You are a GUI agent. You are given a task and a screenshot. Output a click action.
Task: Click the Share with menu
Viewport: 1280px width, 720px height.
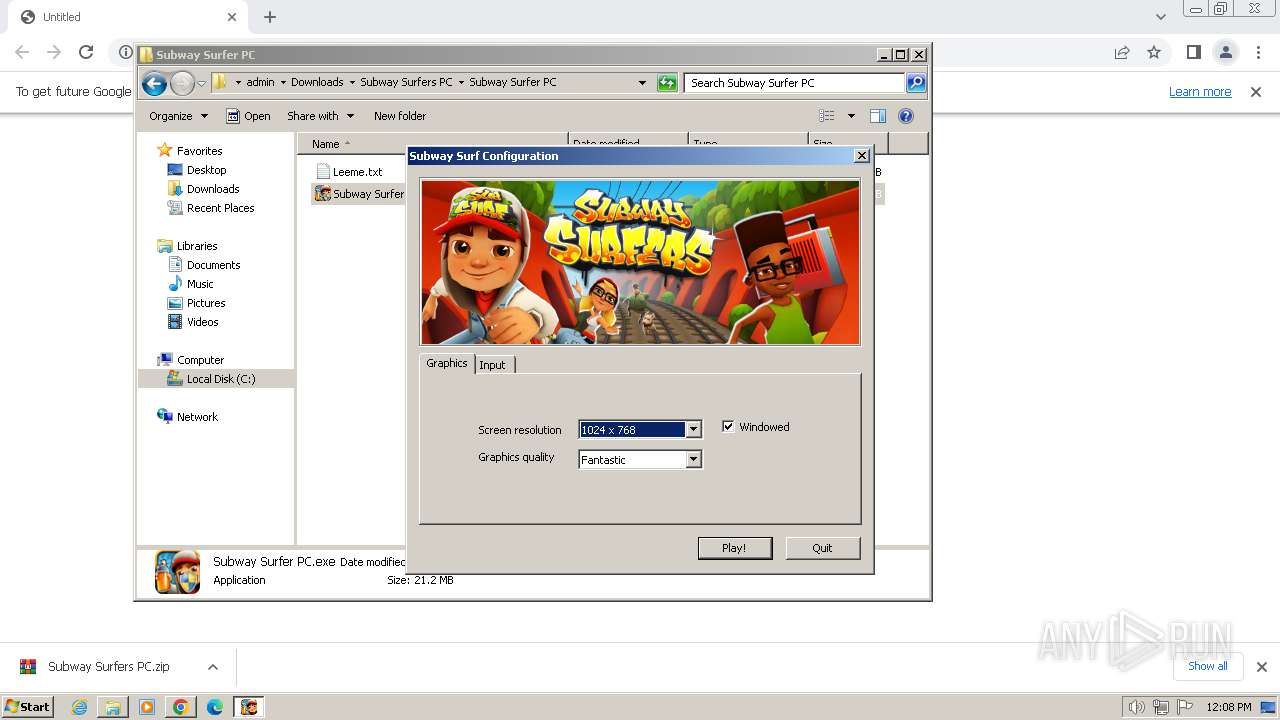[319, 116]
